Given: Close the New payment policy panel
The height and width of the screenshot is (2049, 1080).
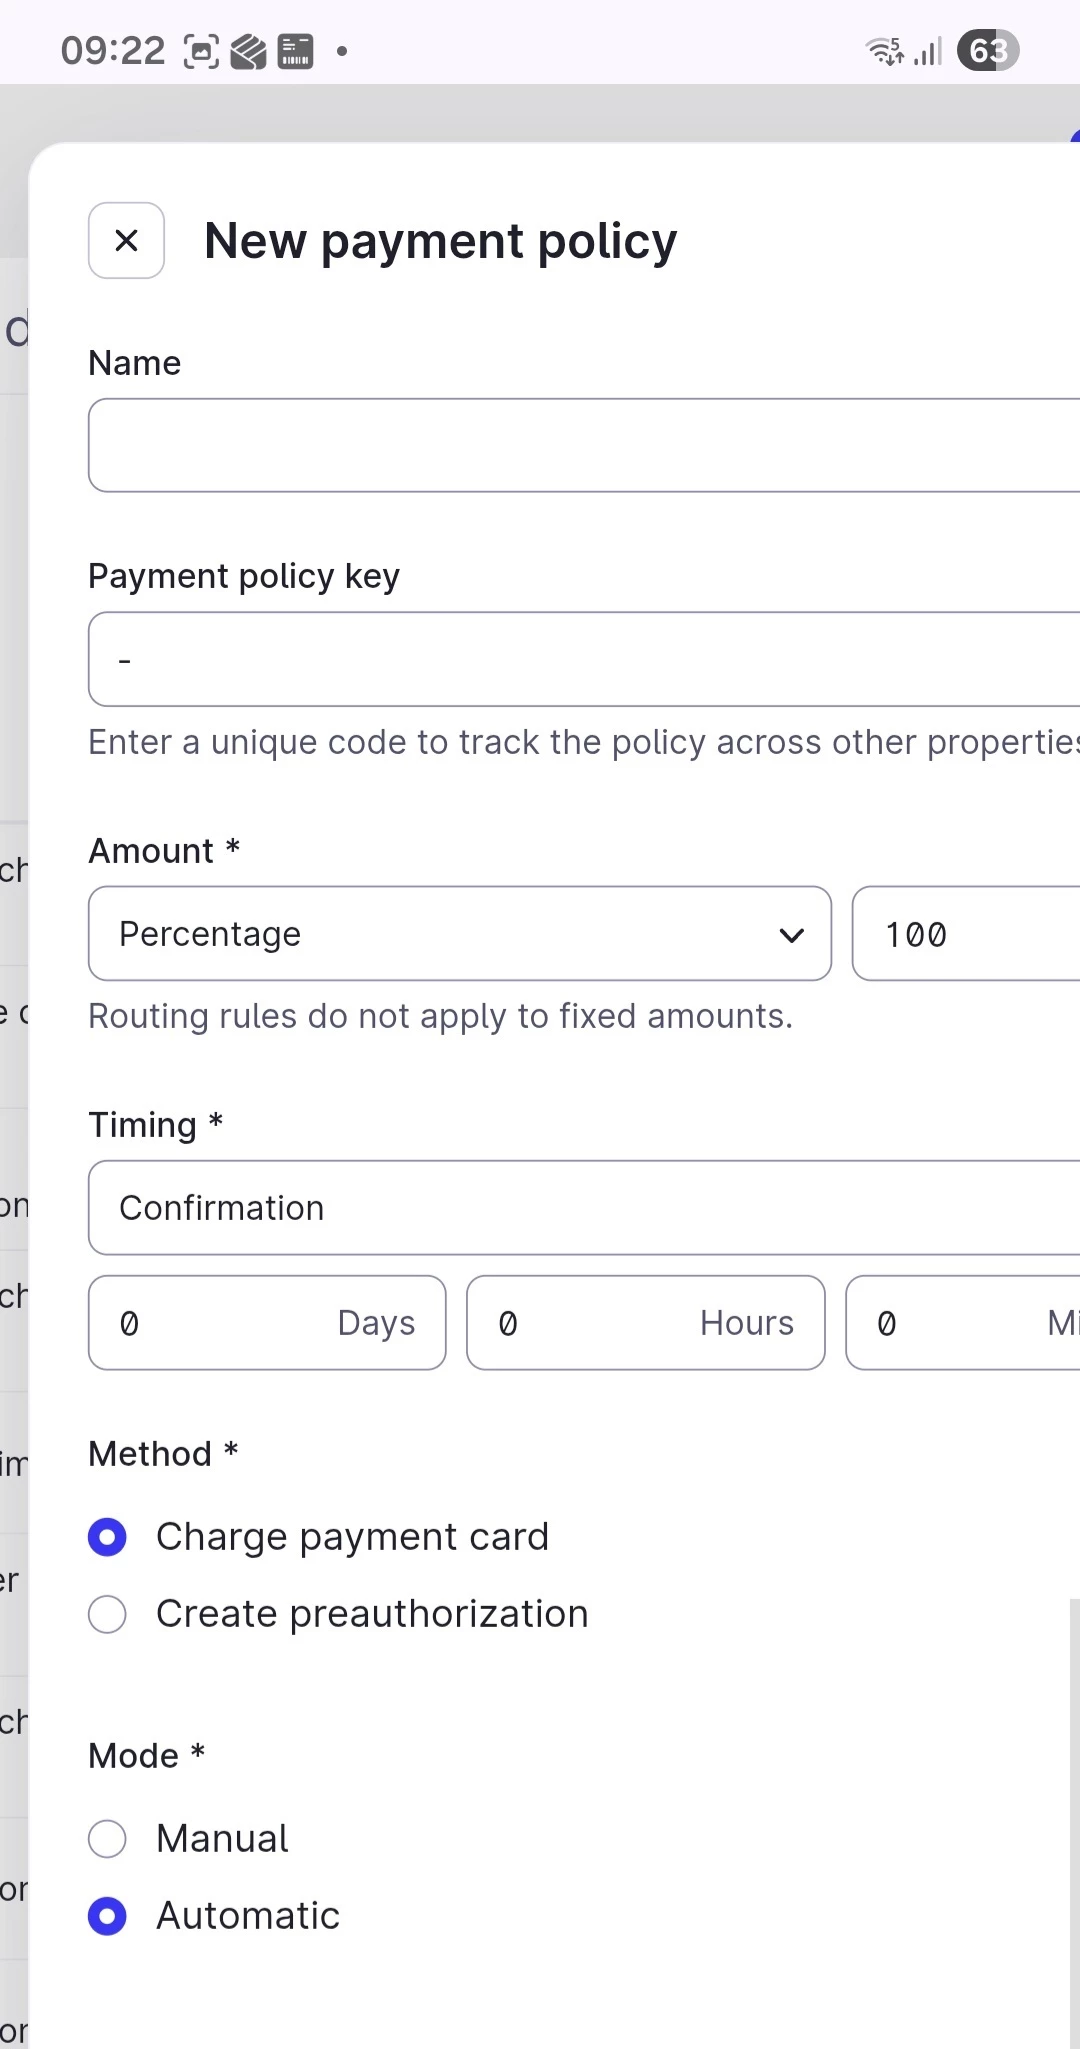Looking at the screenshot, I should [x=126, y=240].
